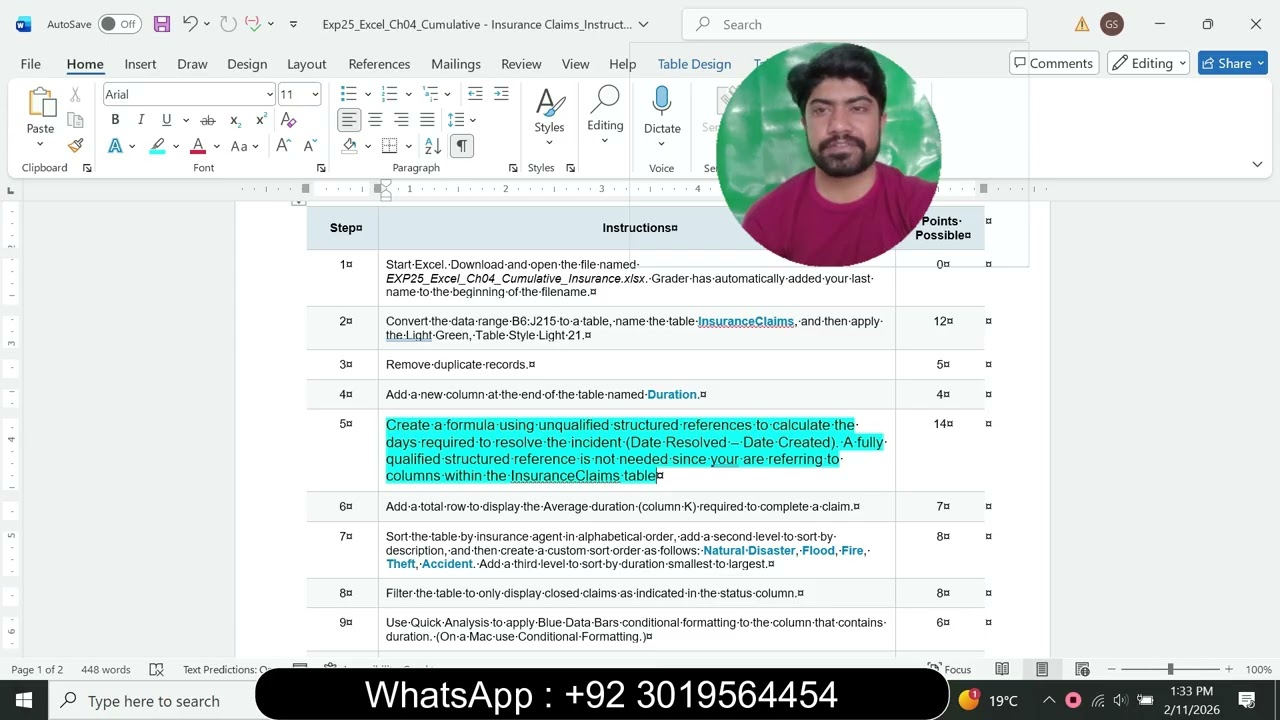Open the Editing find tools

coord(605,116)
